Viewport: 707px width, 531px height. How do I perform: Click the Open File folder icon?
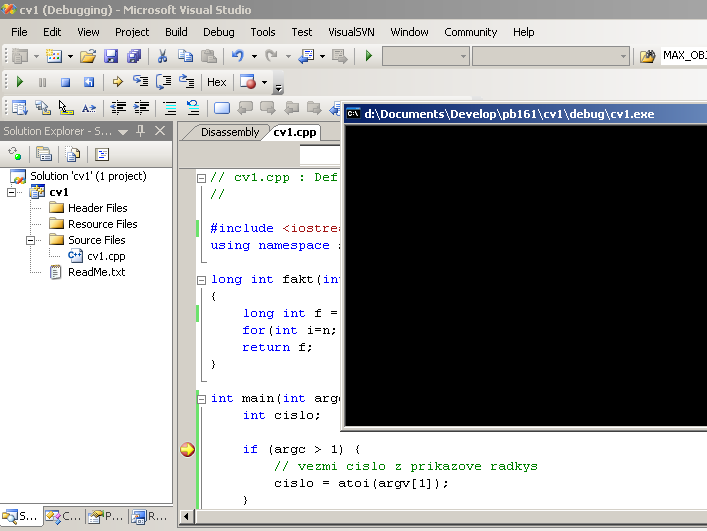(x=88, y=56)
